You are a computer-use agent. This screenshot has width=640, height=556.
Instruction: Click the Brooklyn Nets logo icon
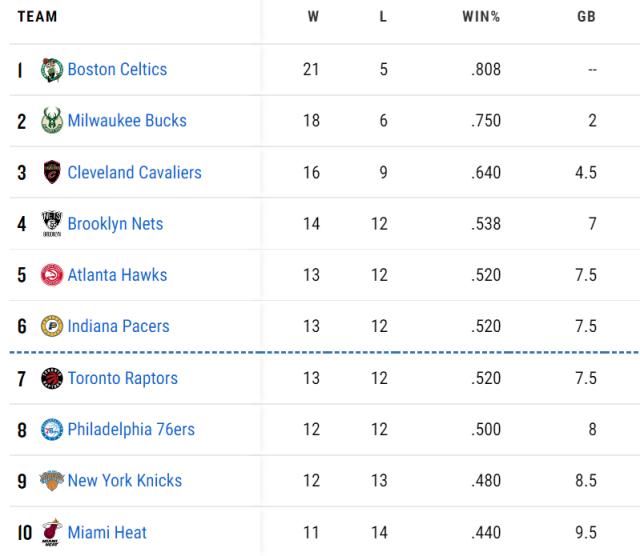pos(52,224)
